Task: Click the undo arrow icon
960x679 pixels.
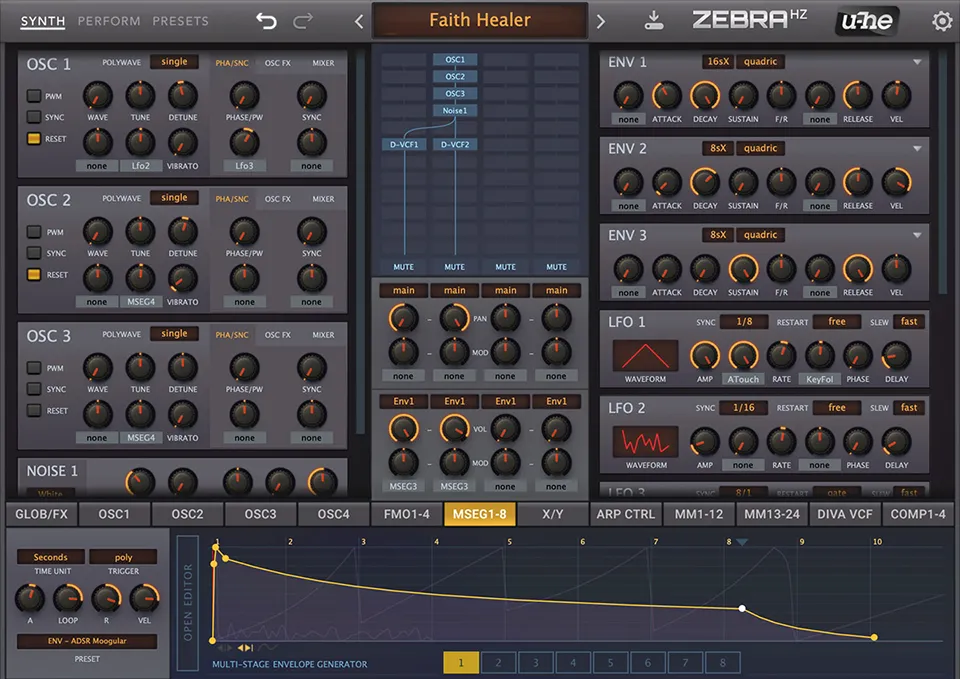Action: (266, 20)
